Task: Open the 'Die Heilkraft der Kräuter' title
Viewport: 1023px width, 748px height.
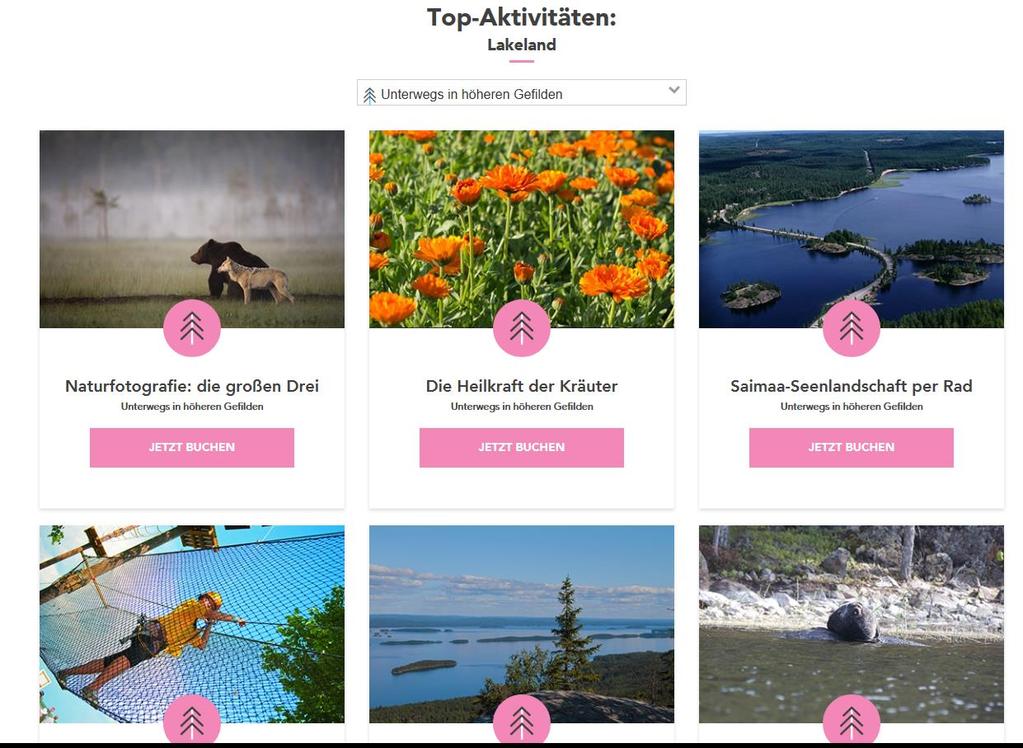Action: click(x=521, y=386)
